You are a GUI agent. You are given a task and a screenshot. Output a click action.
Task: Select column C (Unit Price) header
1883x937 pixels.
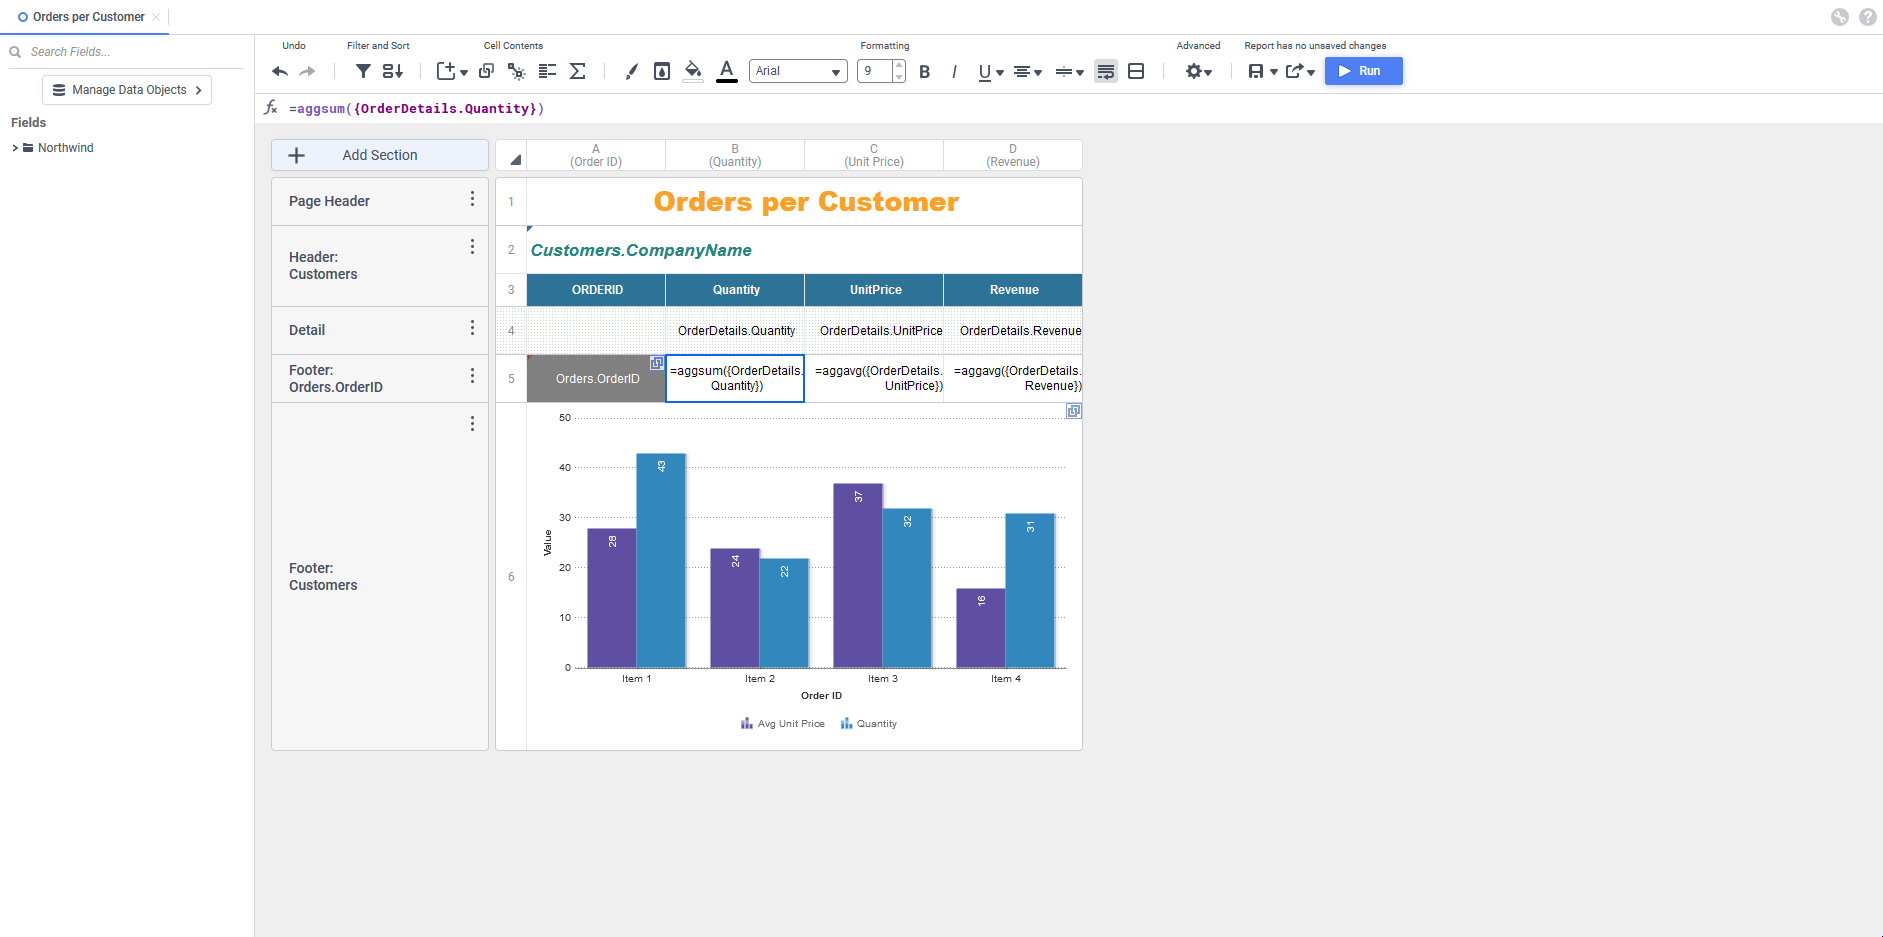874,155
